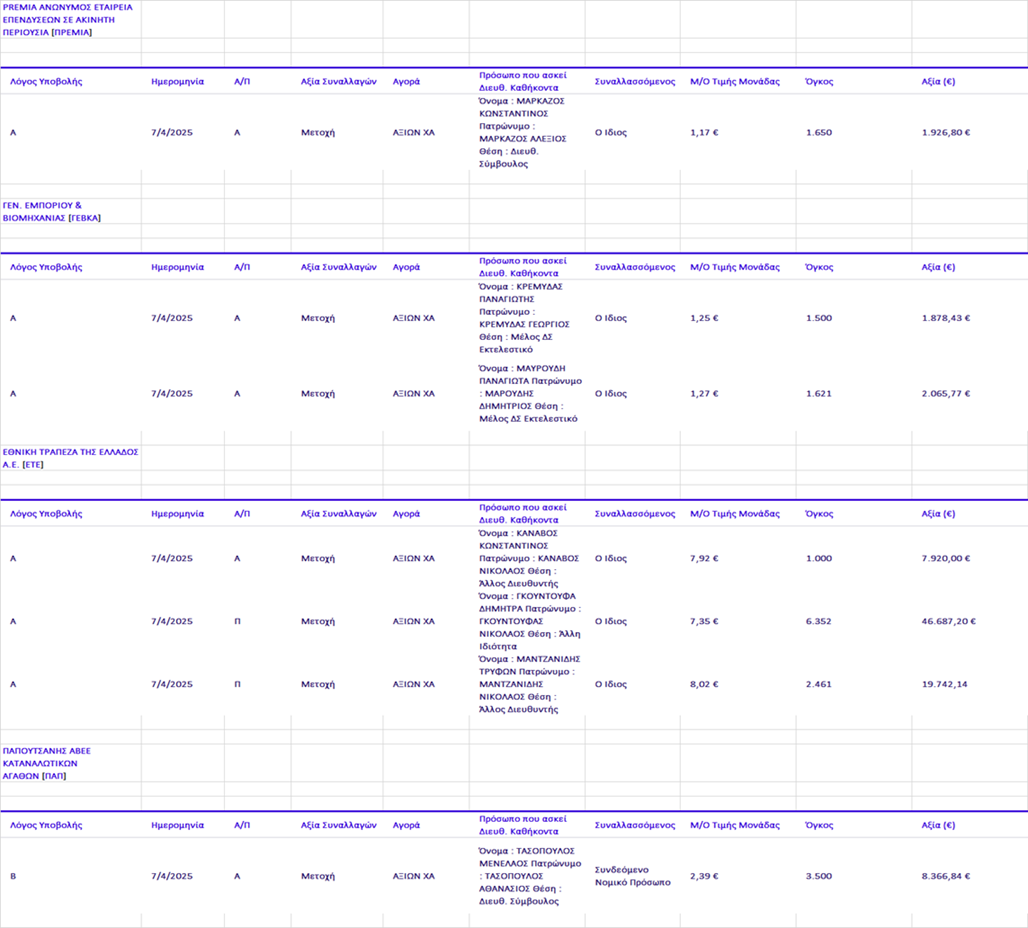Click Λόγος Υποβολής header of ΠΡΕΜΙΑ table

pos(46,82)
